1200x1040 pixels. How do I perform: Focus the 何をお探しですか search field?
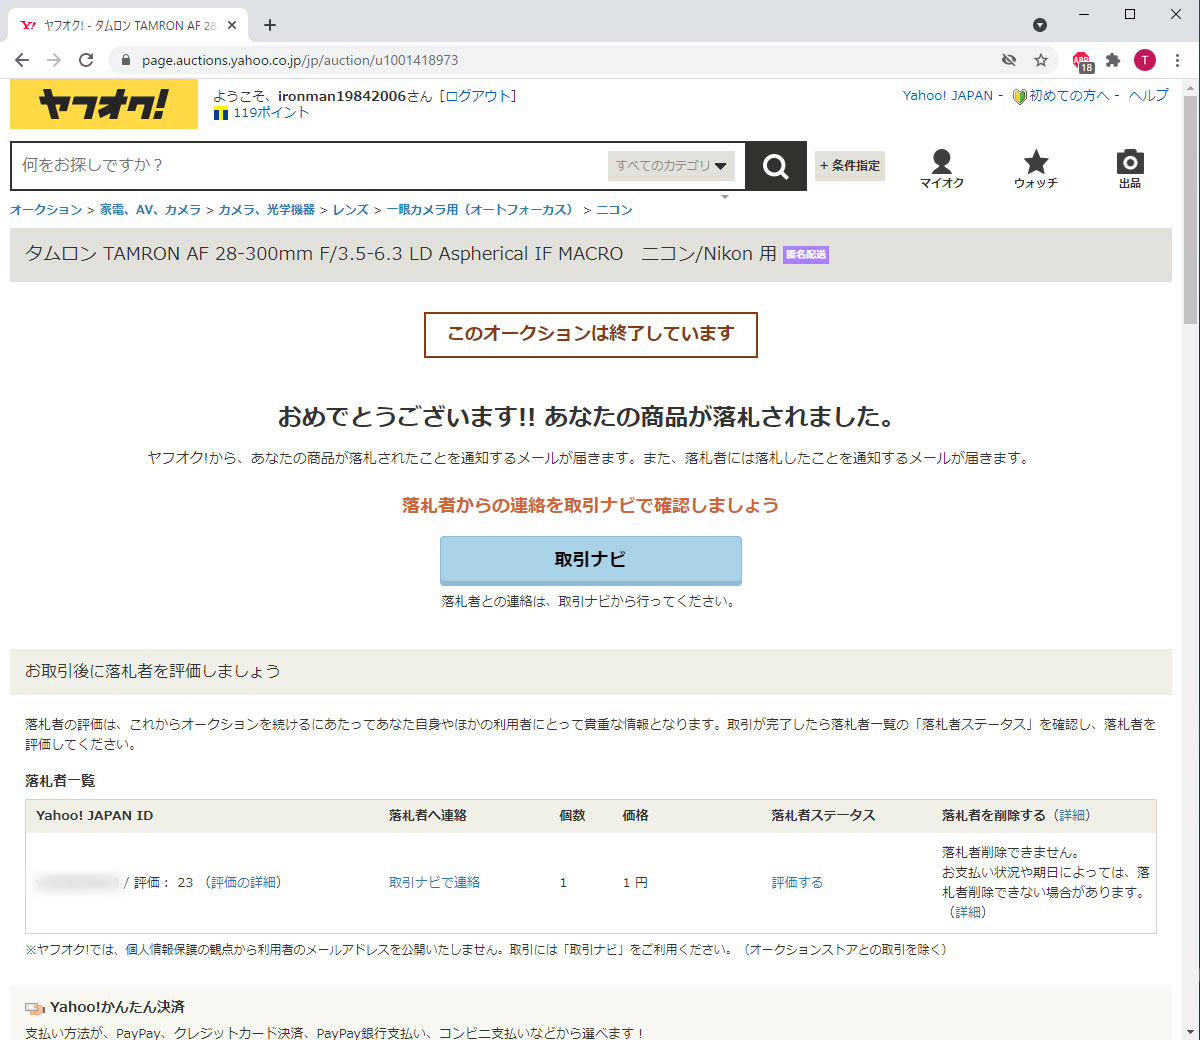(310, 166)
